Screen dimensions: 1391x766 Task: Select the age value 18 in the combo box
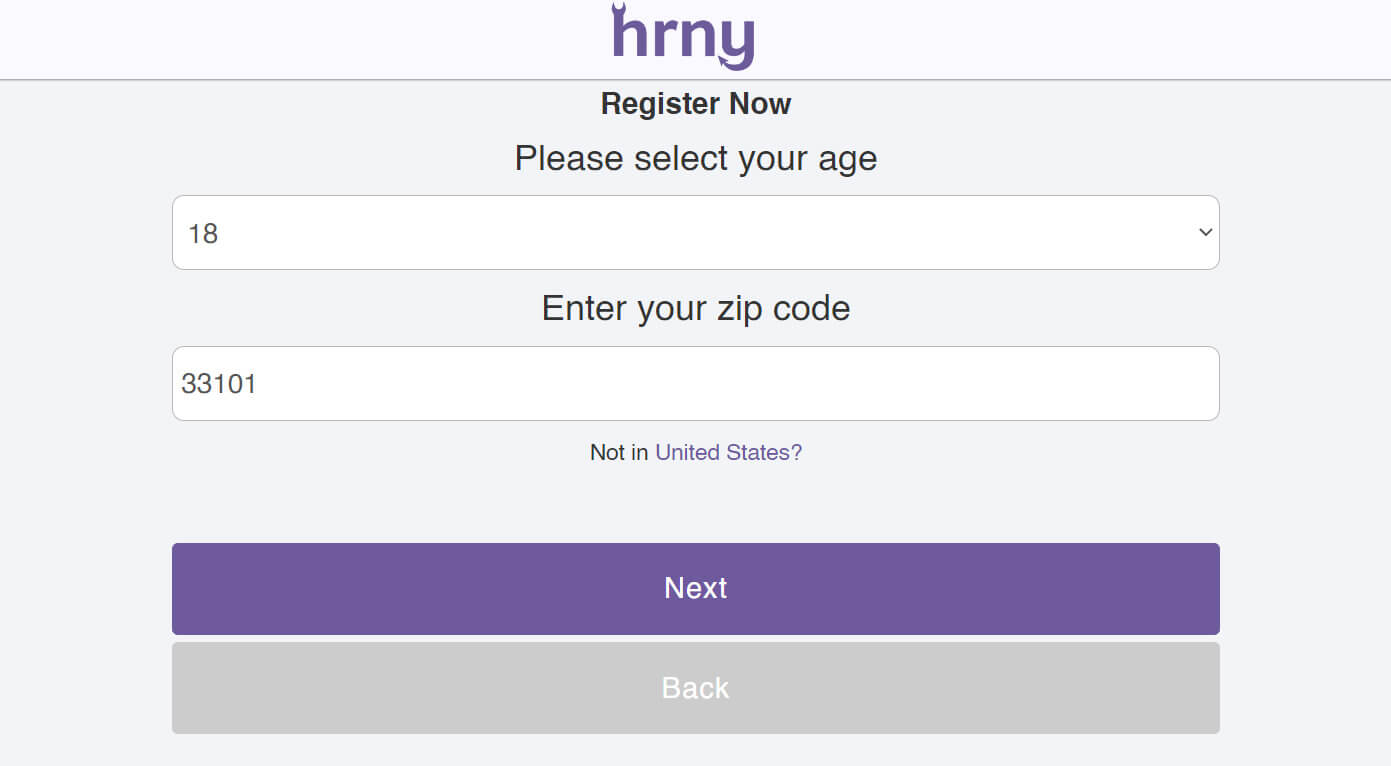[203, 234]
